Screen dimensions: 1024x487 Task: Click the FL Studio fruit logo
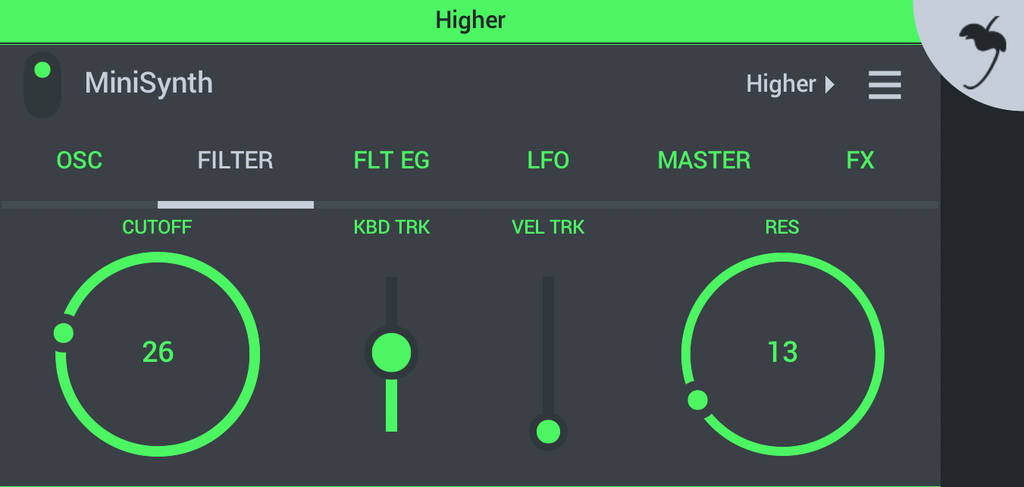coord(983,52)
